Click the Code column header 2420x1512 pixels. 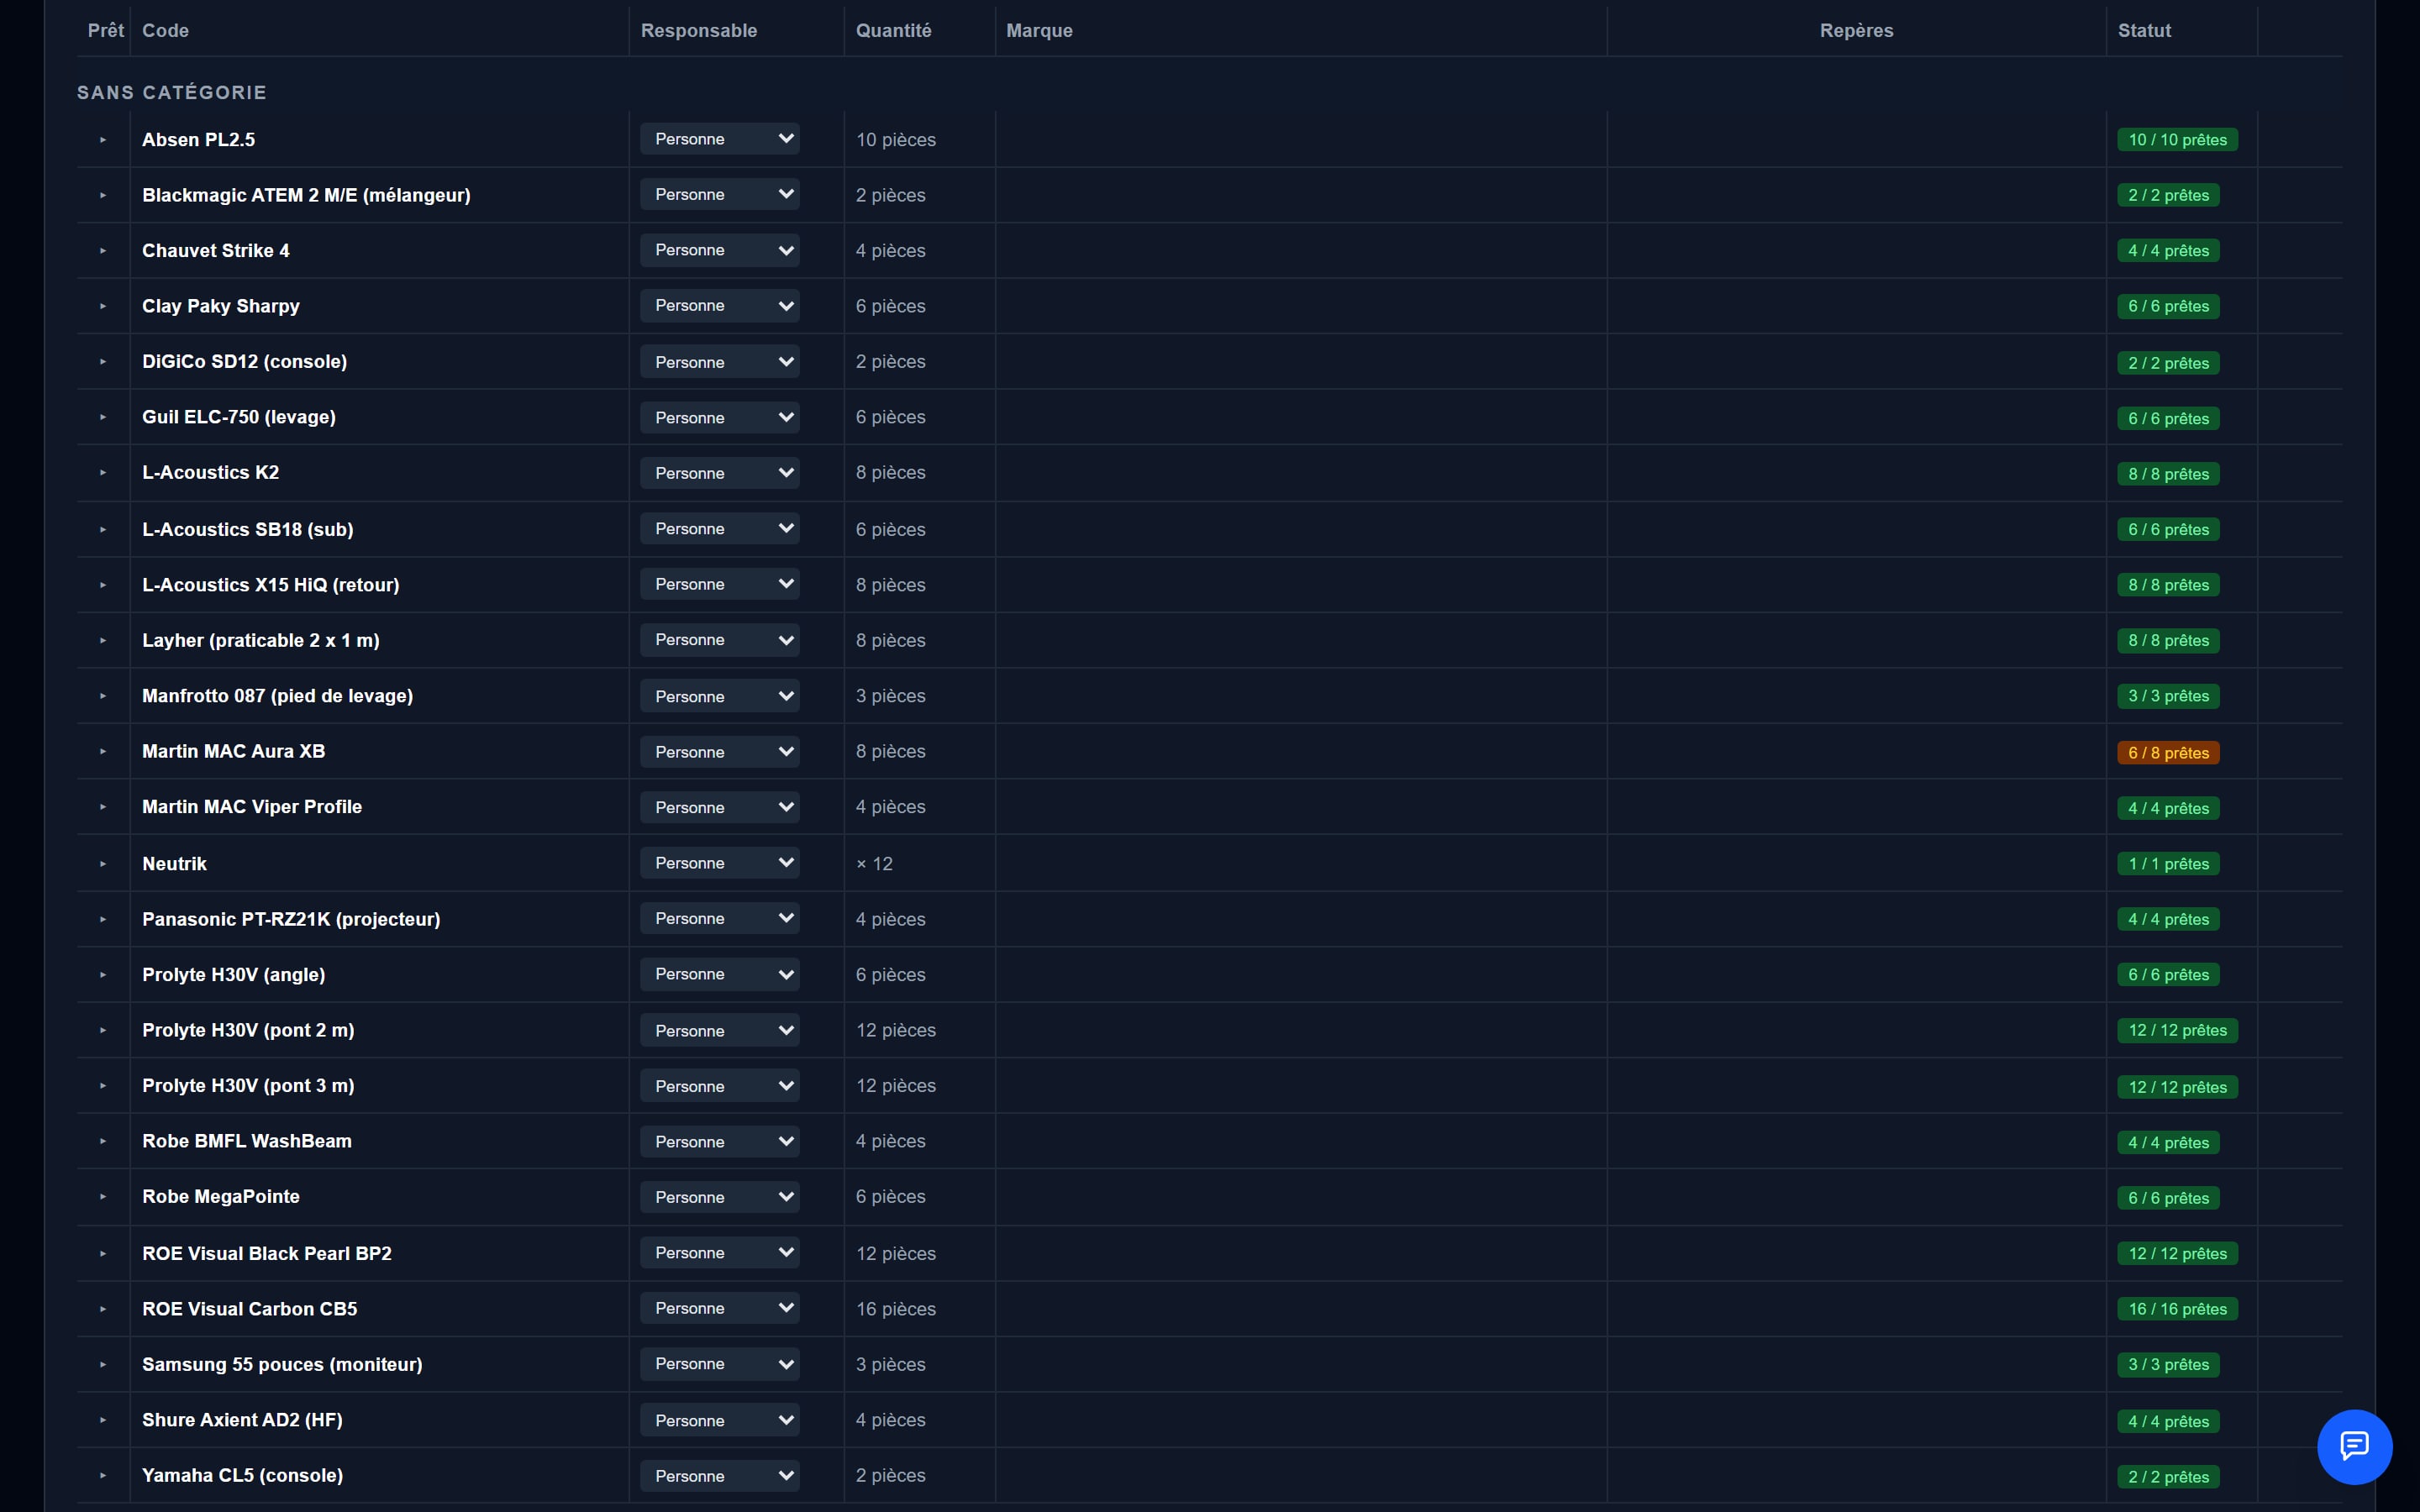coord(165,31)
